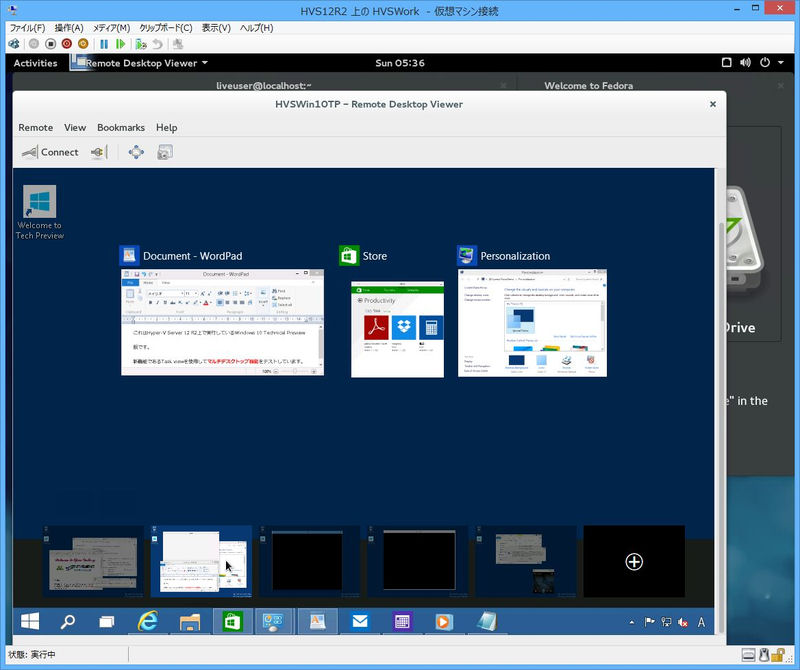Open the Remote menu

point(36,128)
